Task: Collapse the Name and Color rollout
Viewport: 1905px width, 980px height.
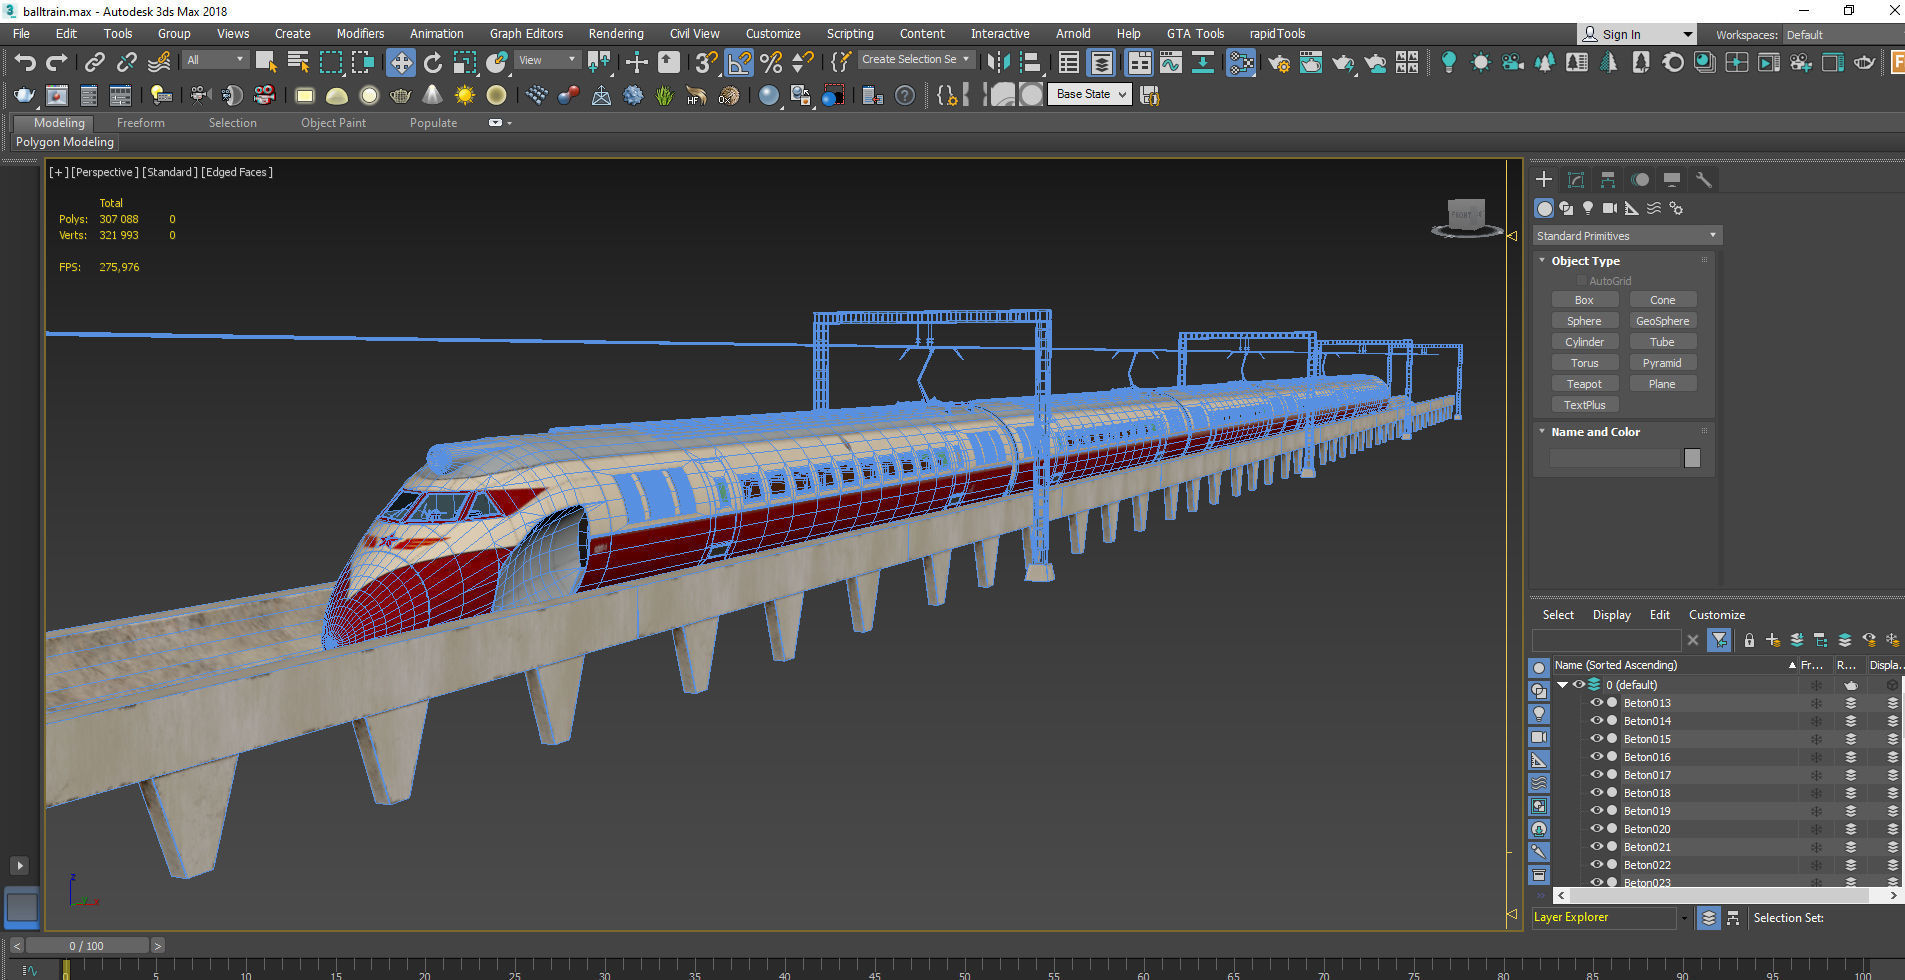Action: (1542, 432)
